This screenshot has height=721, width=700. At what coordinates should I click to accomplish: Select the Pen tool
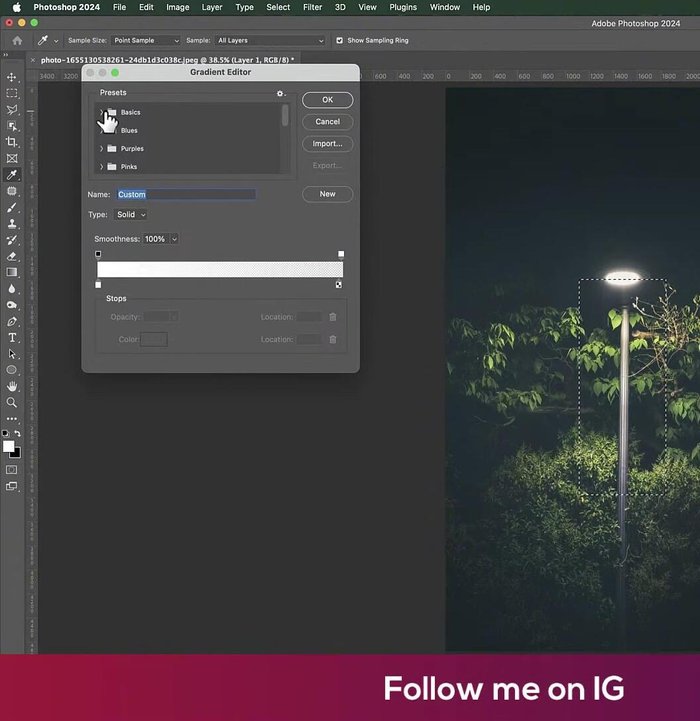(12, 321)
